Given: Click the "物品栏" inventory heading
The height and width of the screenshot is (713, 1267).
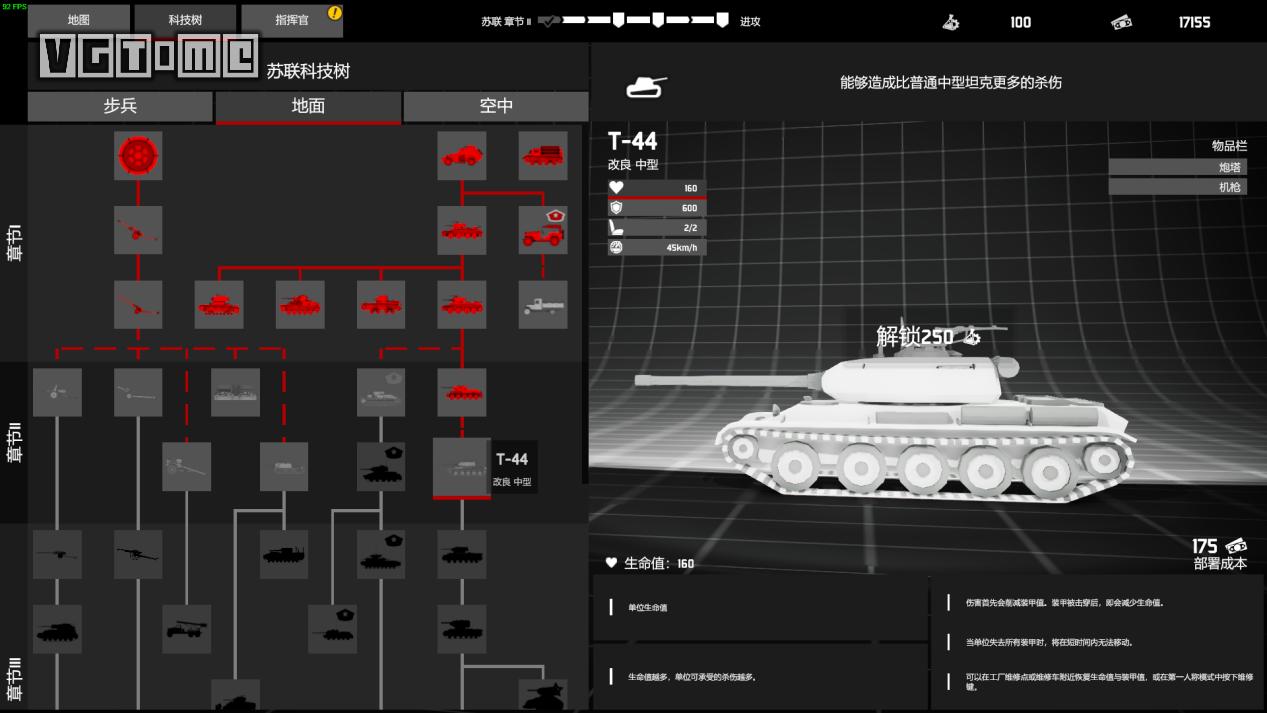Looking at the screenshot, I should tap(1230, 146).
